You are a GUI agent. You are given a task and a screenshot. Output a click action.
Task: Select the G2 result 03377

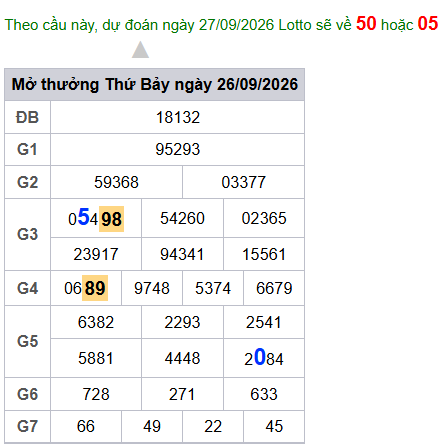244,182
